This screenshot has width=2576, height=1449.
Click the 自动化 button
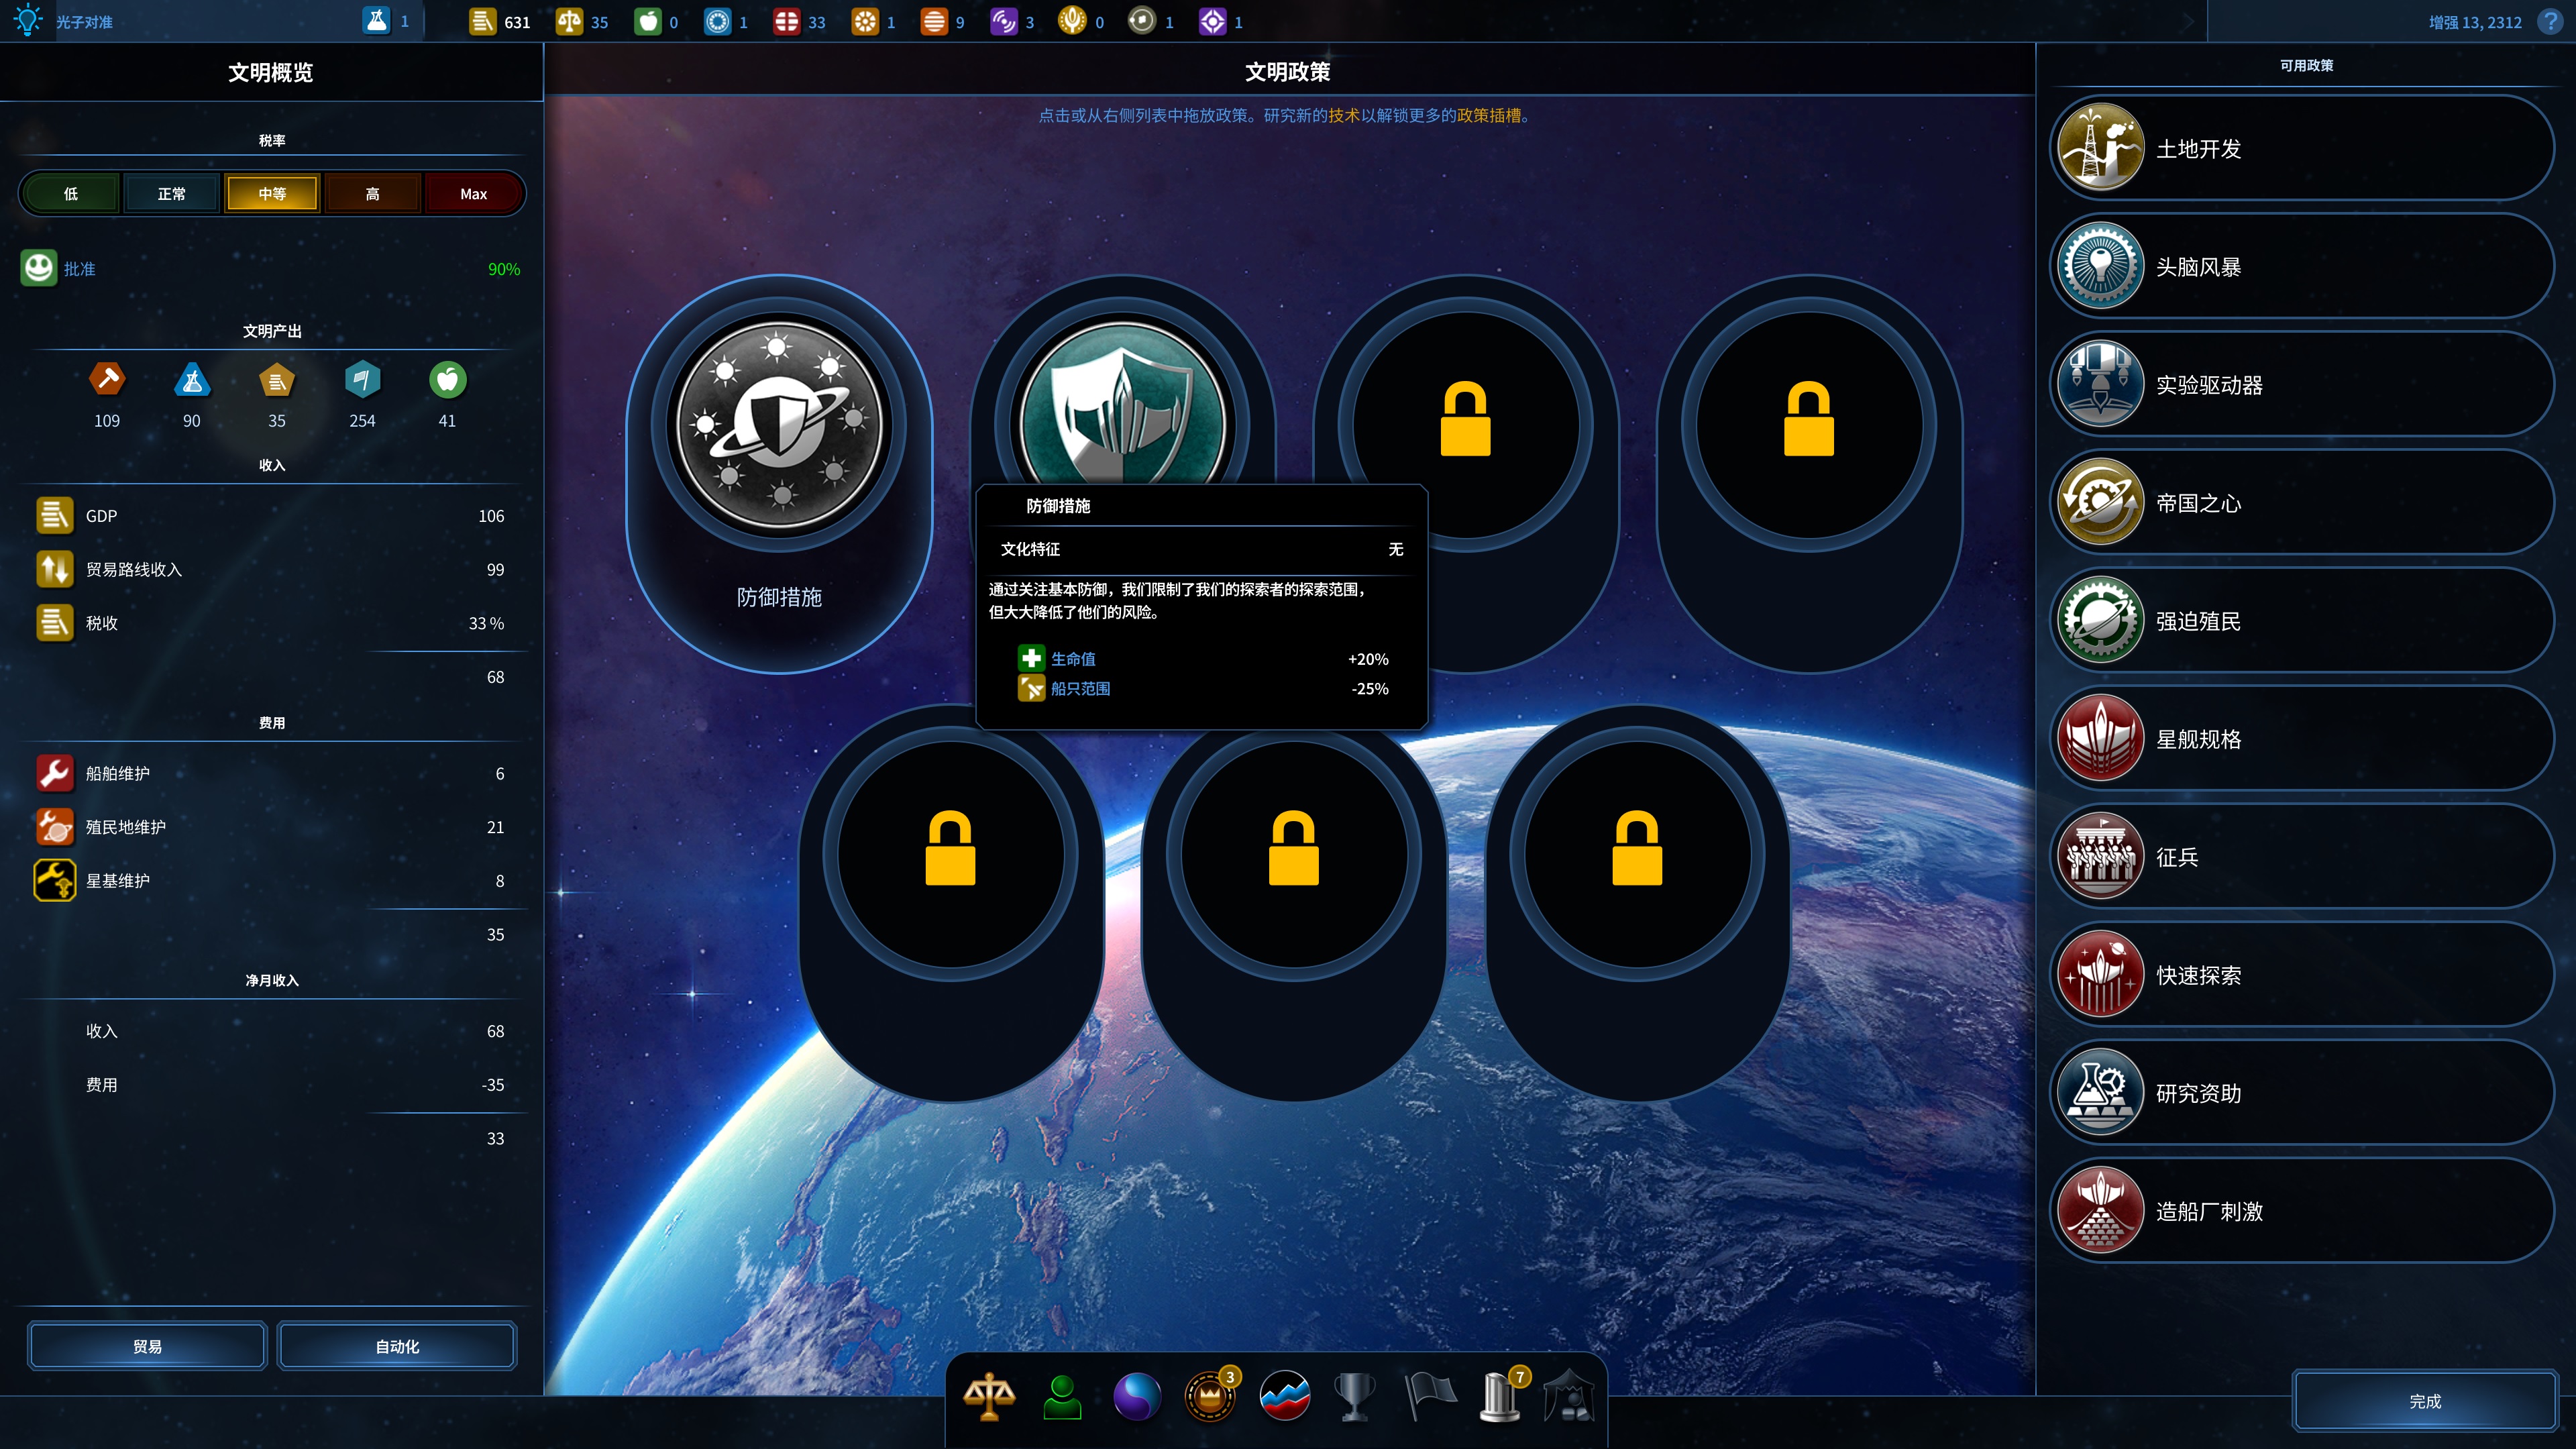pos(397,1346)
